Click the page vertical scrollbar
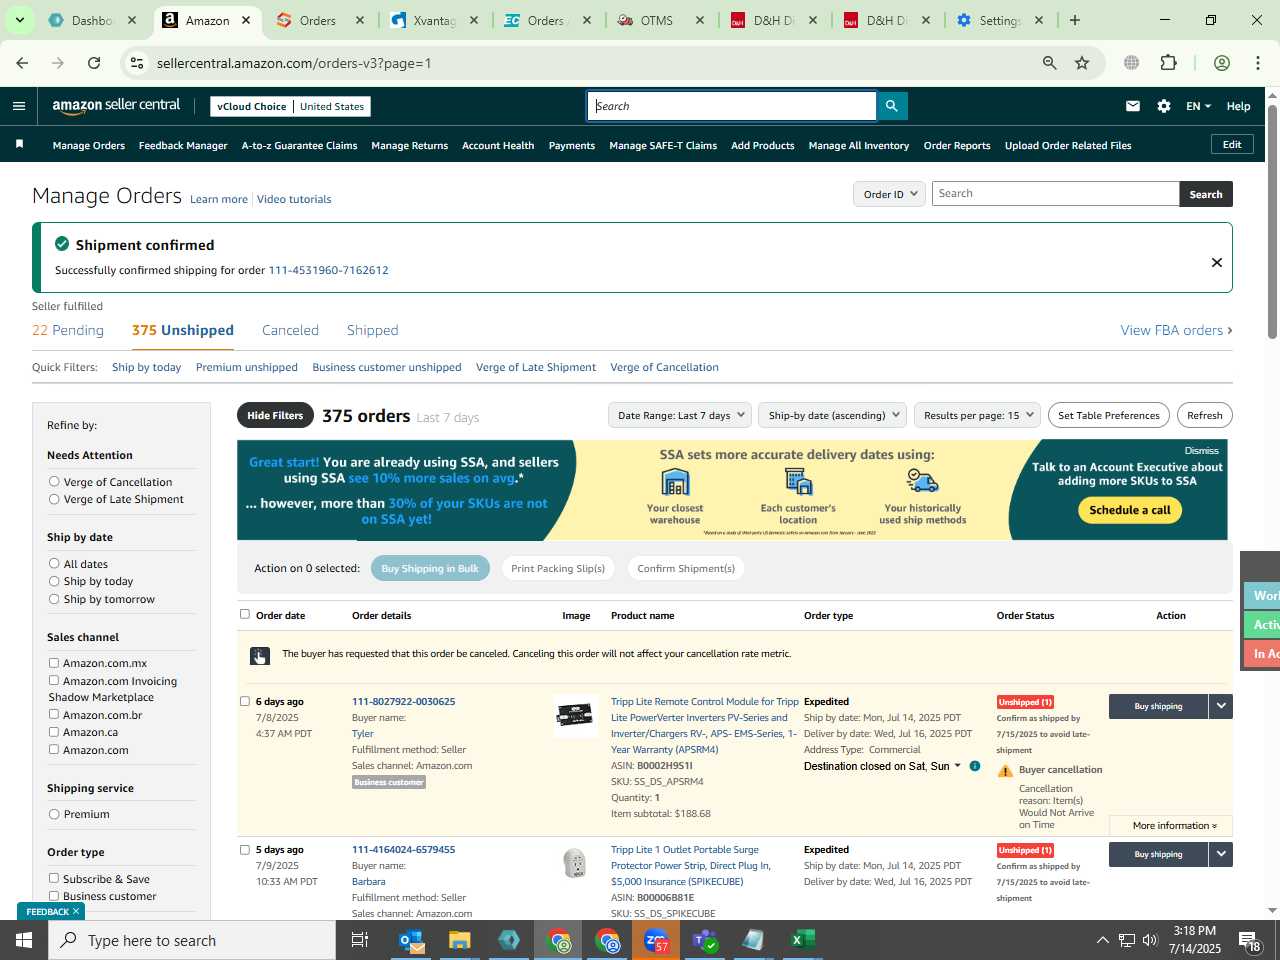1280x960 pixels. tap(1272, 220)
